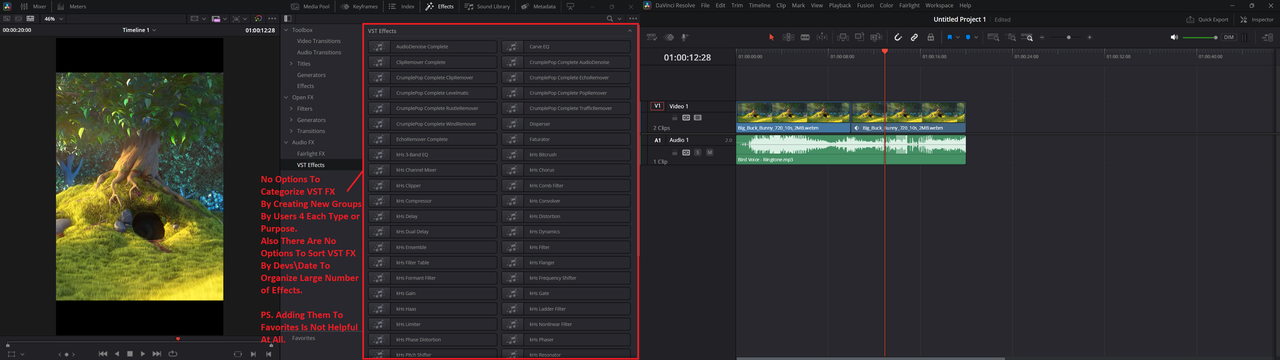Select Carve EQ effect
Image resolution: width=1280 pixels, height=360 pixels.
click(x=567, y=47)
